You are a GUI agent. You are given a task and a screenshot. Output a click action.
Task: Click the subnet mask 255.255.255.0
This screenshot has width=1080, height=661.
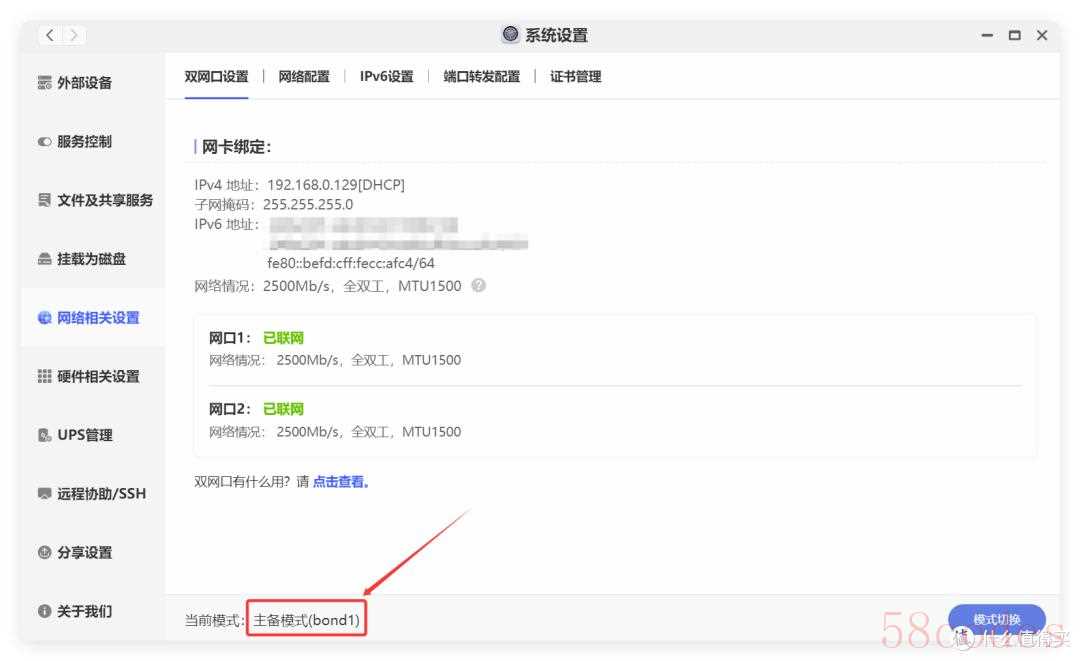coord(308,204)
